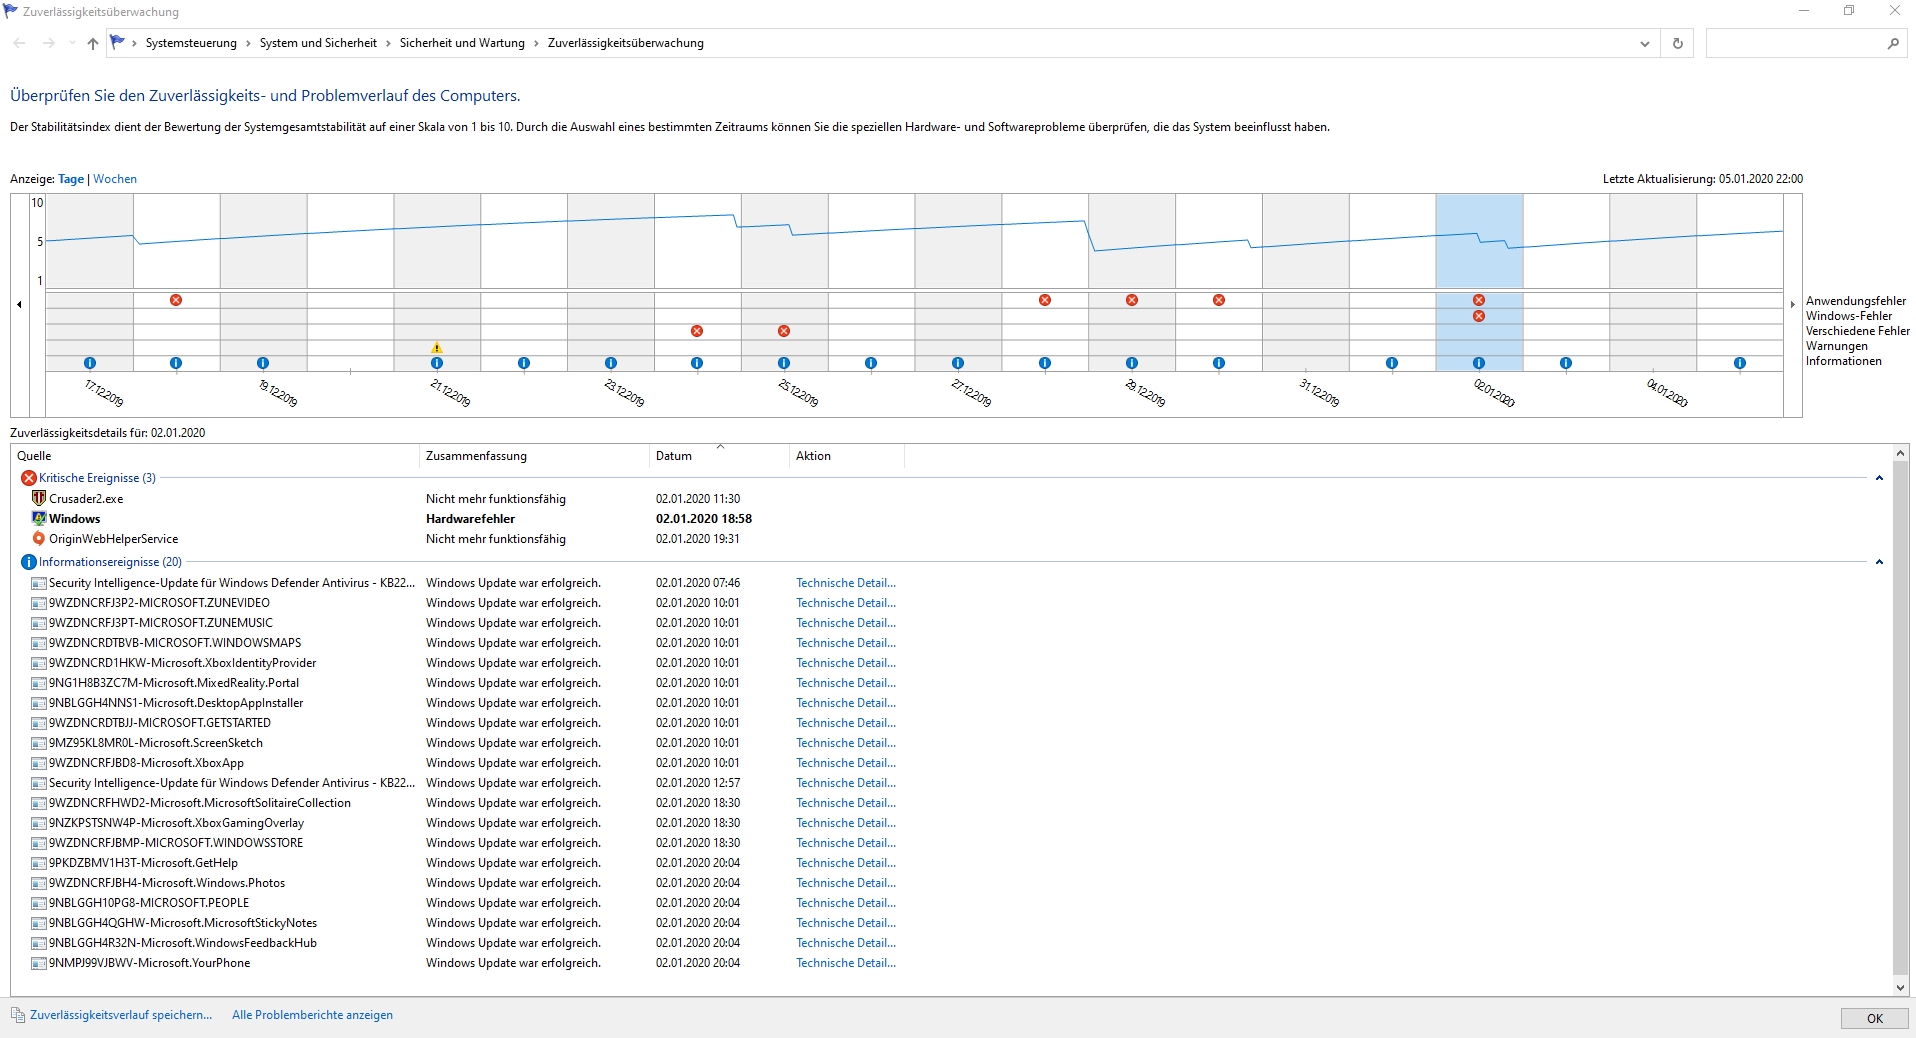Click the information icon for 27.12.2019
The width and height of the screenshot is (1916, 1038).
[958, 363]
